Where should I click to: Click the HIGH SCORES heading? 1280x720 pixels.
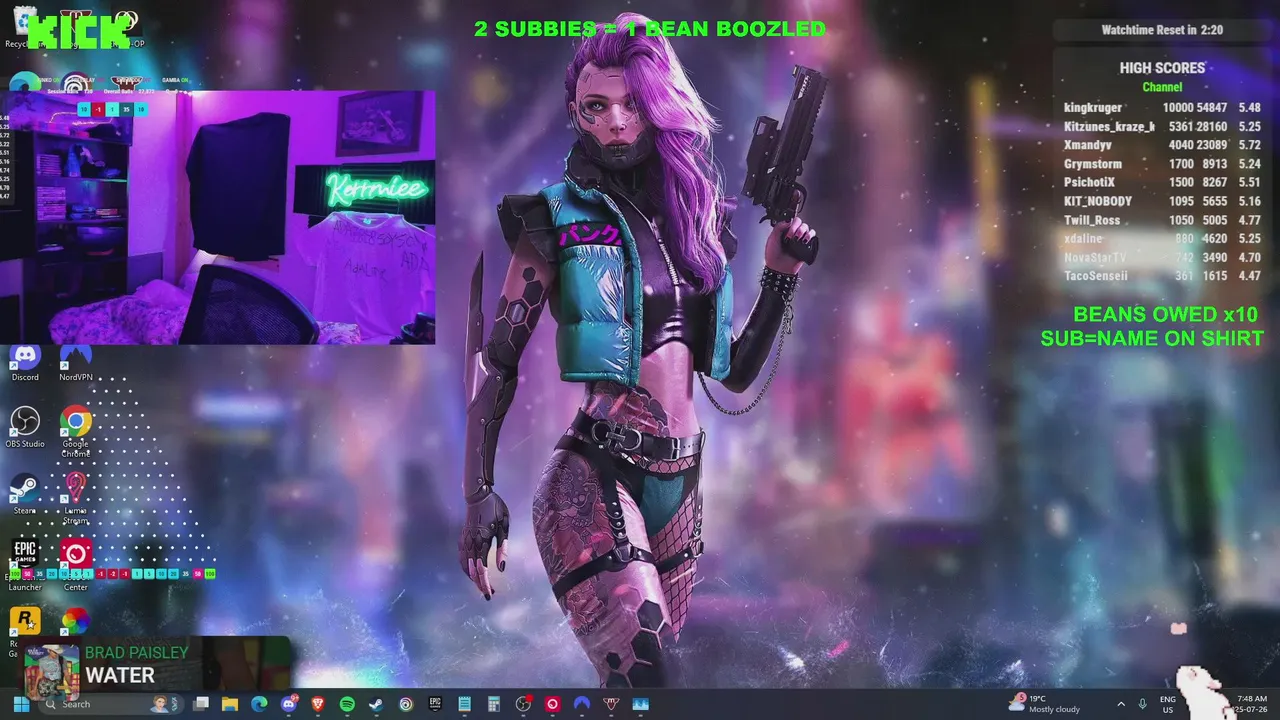click(x=1162, y=68)
